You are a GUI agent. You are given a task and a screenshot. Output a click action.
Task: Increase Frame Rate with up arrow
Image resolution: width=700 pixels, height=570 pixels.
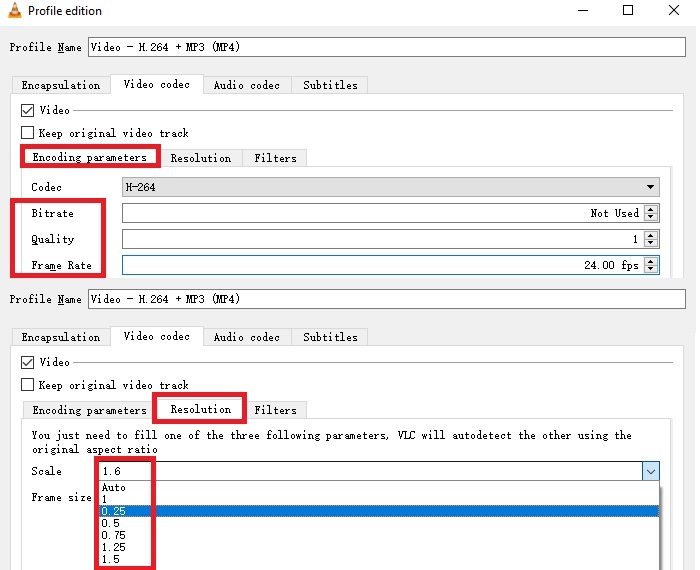651,261
